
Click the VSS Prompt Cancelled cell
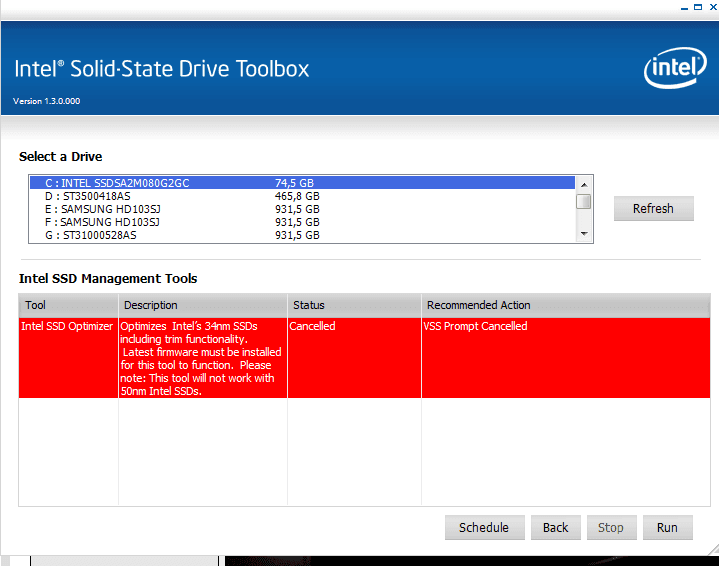(x=565, y=358)
